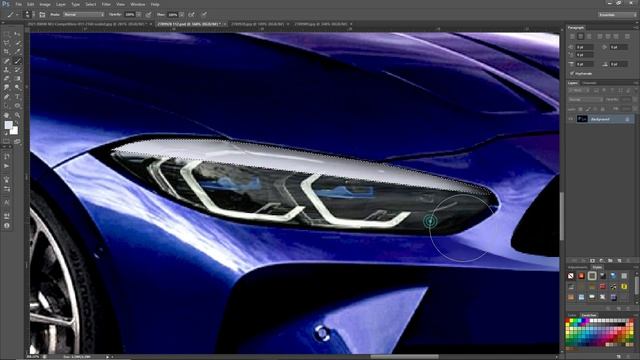Select the Clone Stamp tool

[7, 70]
